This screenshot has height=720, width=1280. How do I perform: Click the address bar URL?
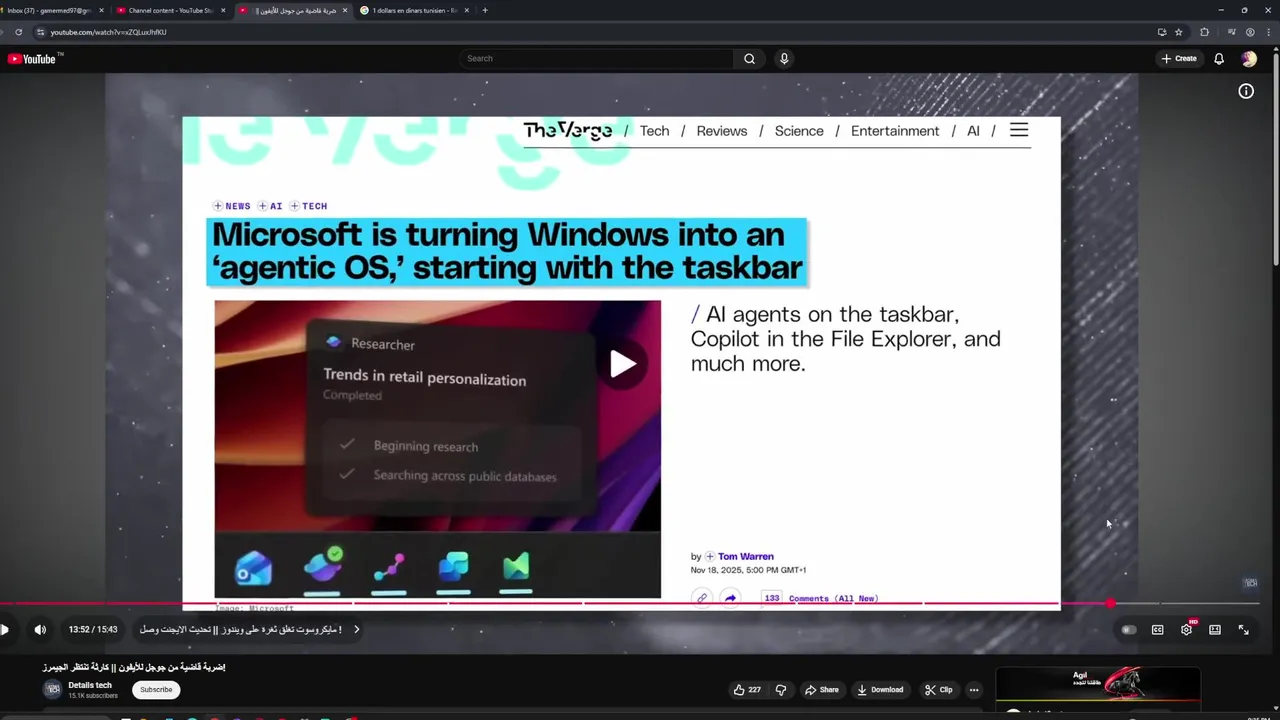[108, 32]
